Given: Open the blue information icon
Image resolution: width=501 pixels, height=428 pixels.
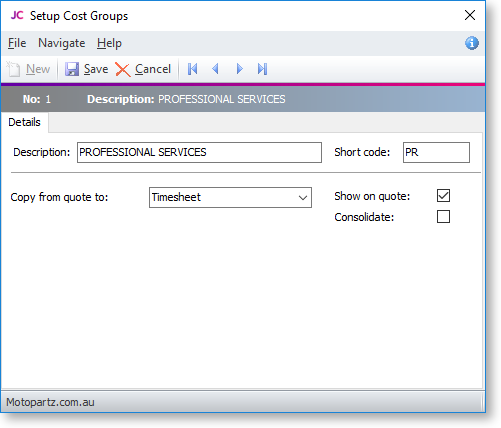Looking at the screenshot, I should click(472, 43).
